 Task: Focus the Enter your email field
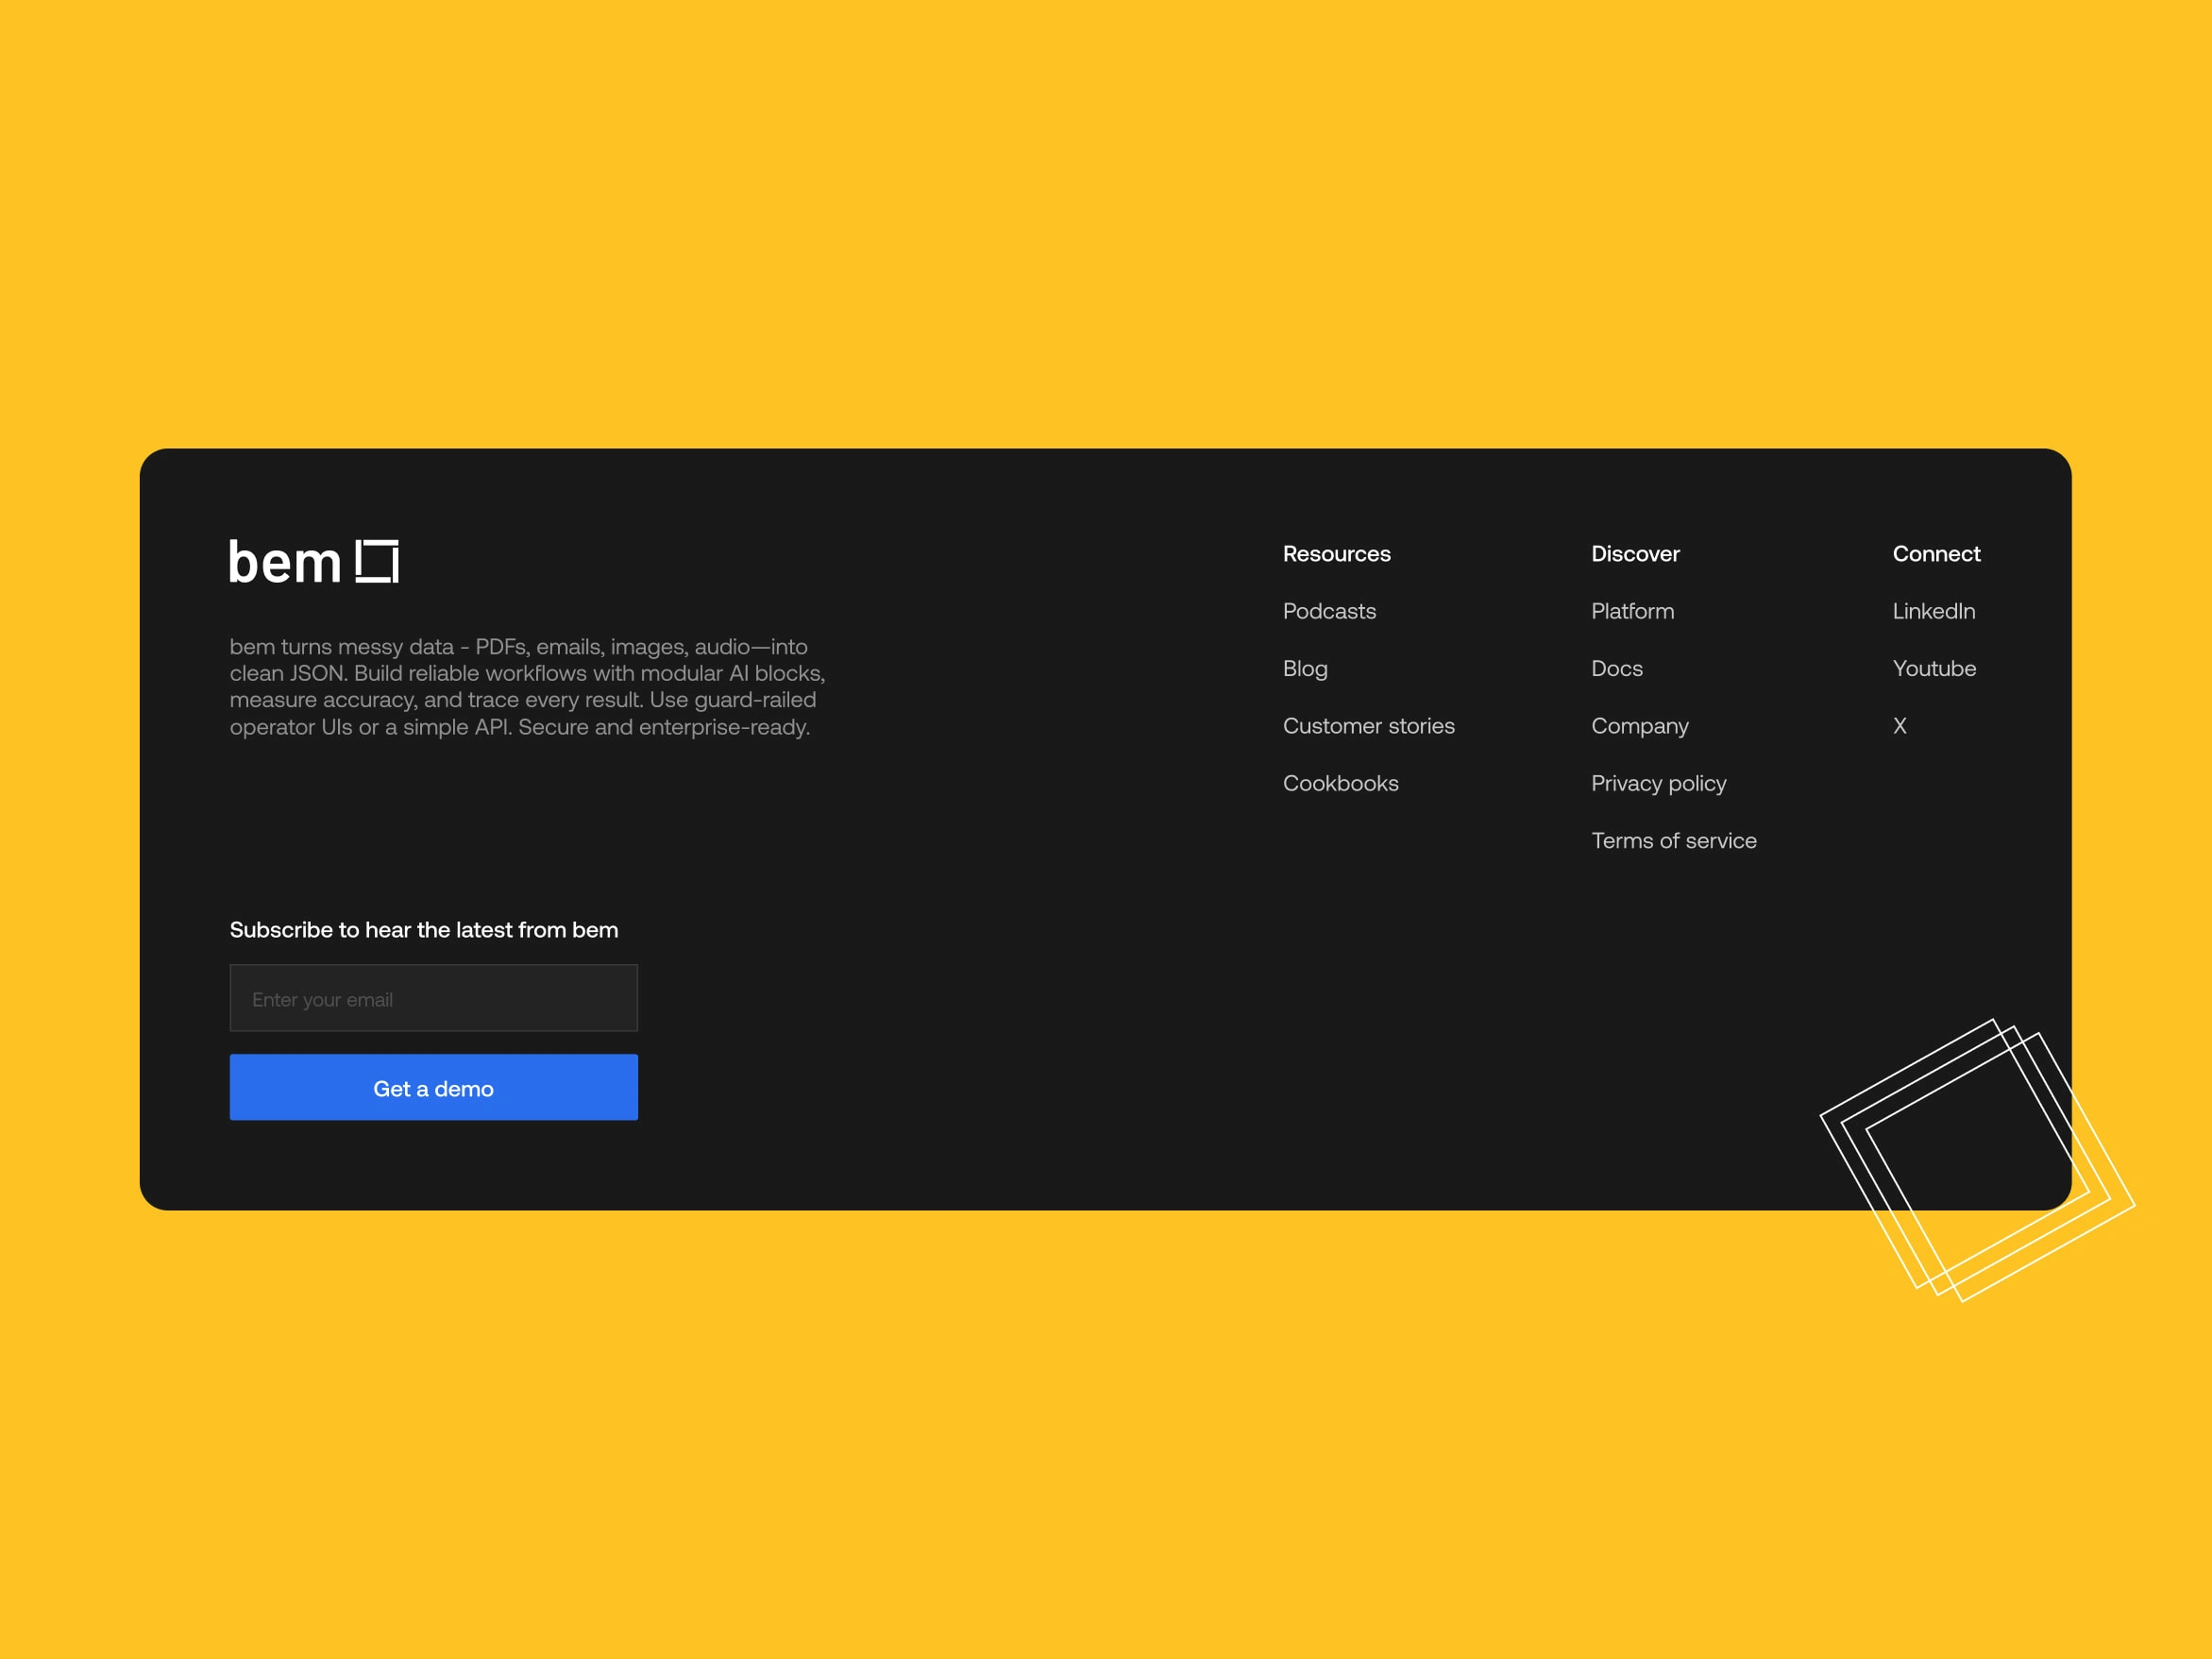coord(433,998)
